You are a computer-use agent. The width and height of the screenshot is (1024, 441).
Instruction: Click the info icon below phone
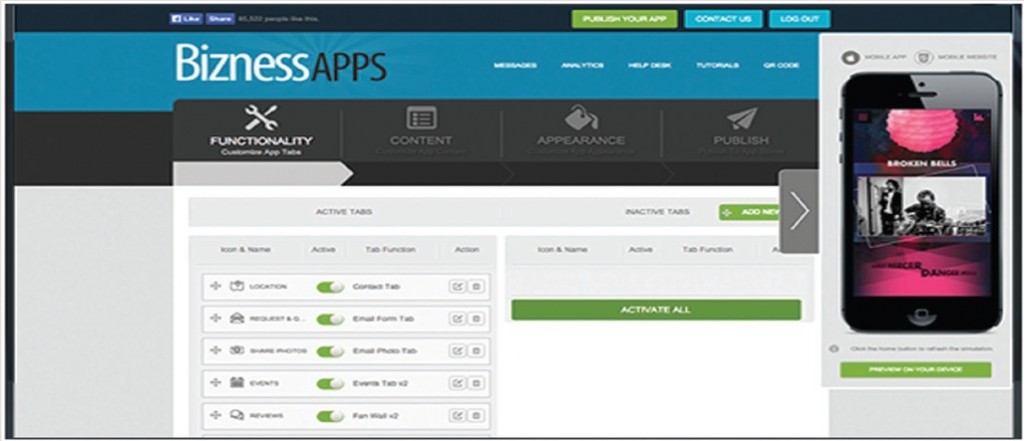pyautogui.click(x=834, y=349)
